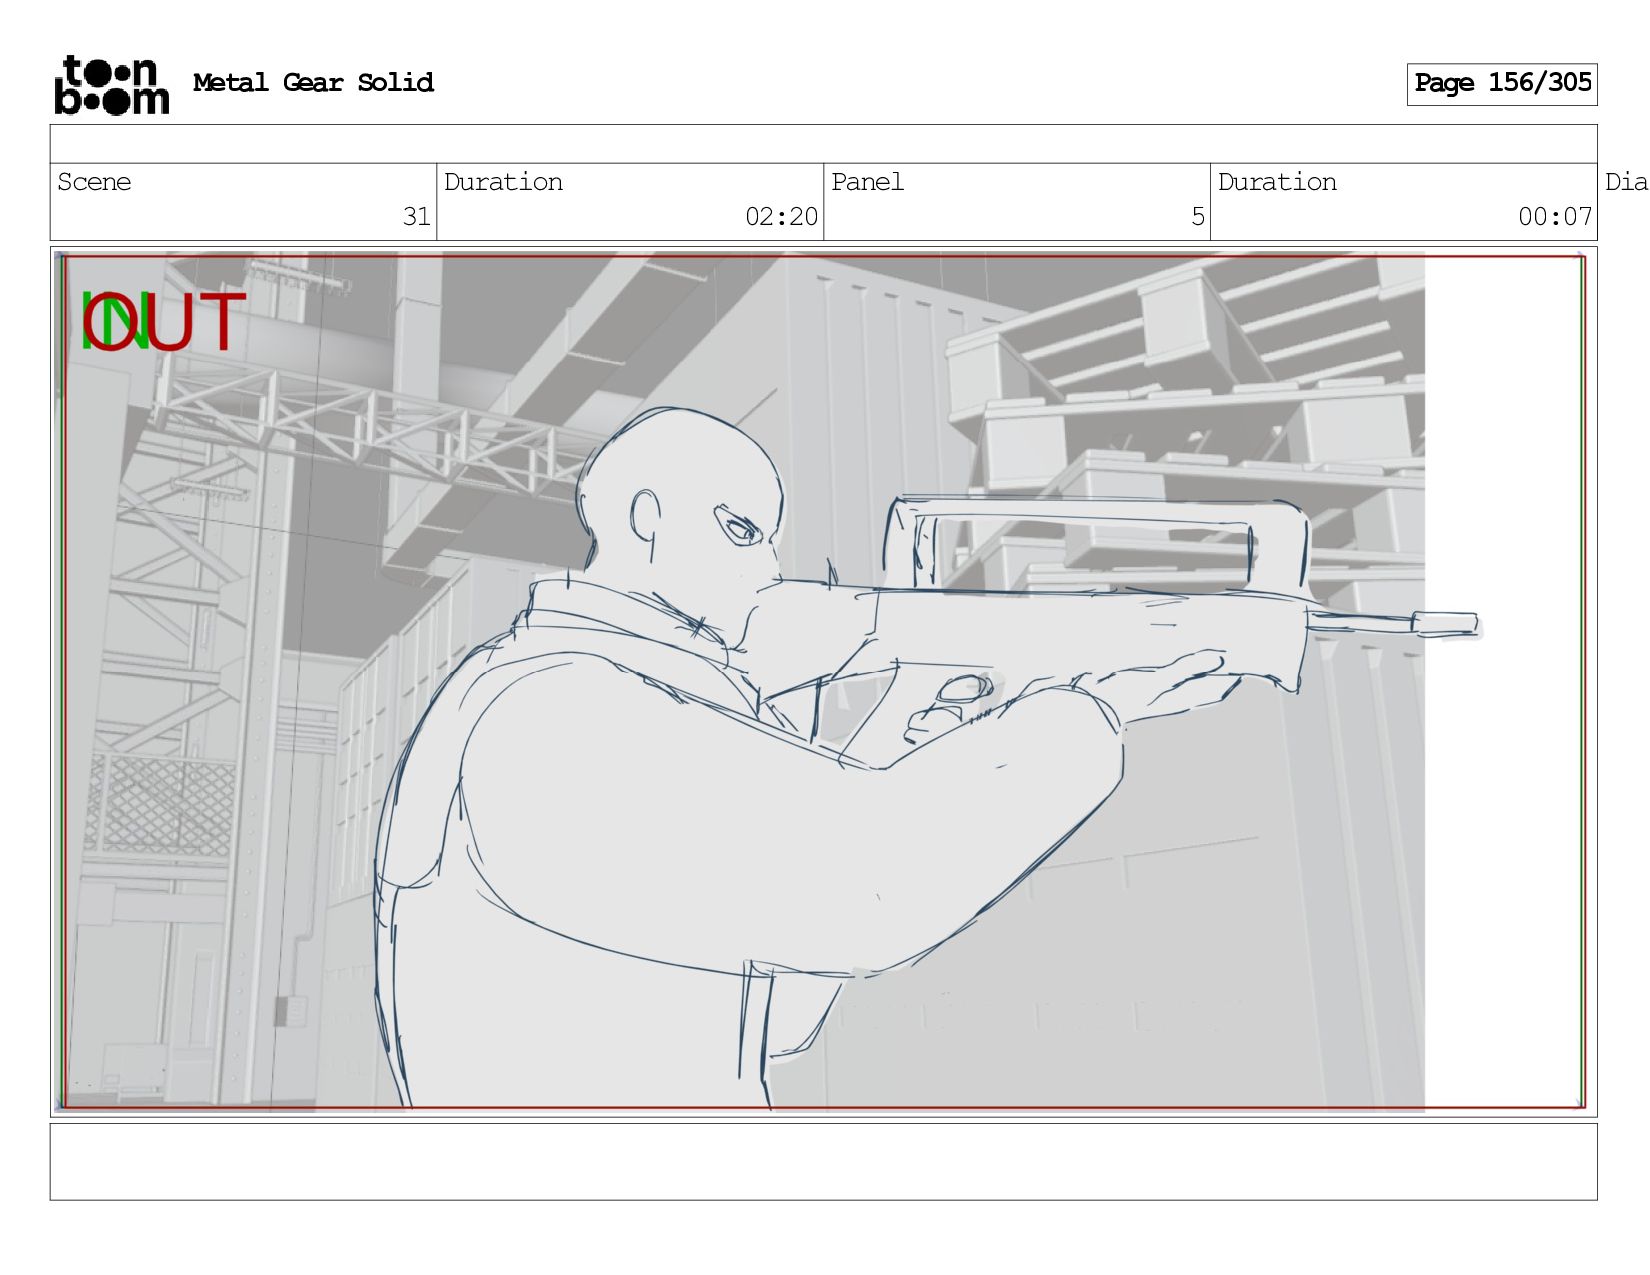Click the overlapping IN/OUT camera frame label
Image resolution: width=1650 pixels, height=1275 pixels.
click(163, 322)
